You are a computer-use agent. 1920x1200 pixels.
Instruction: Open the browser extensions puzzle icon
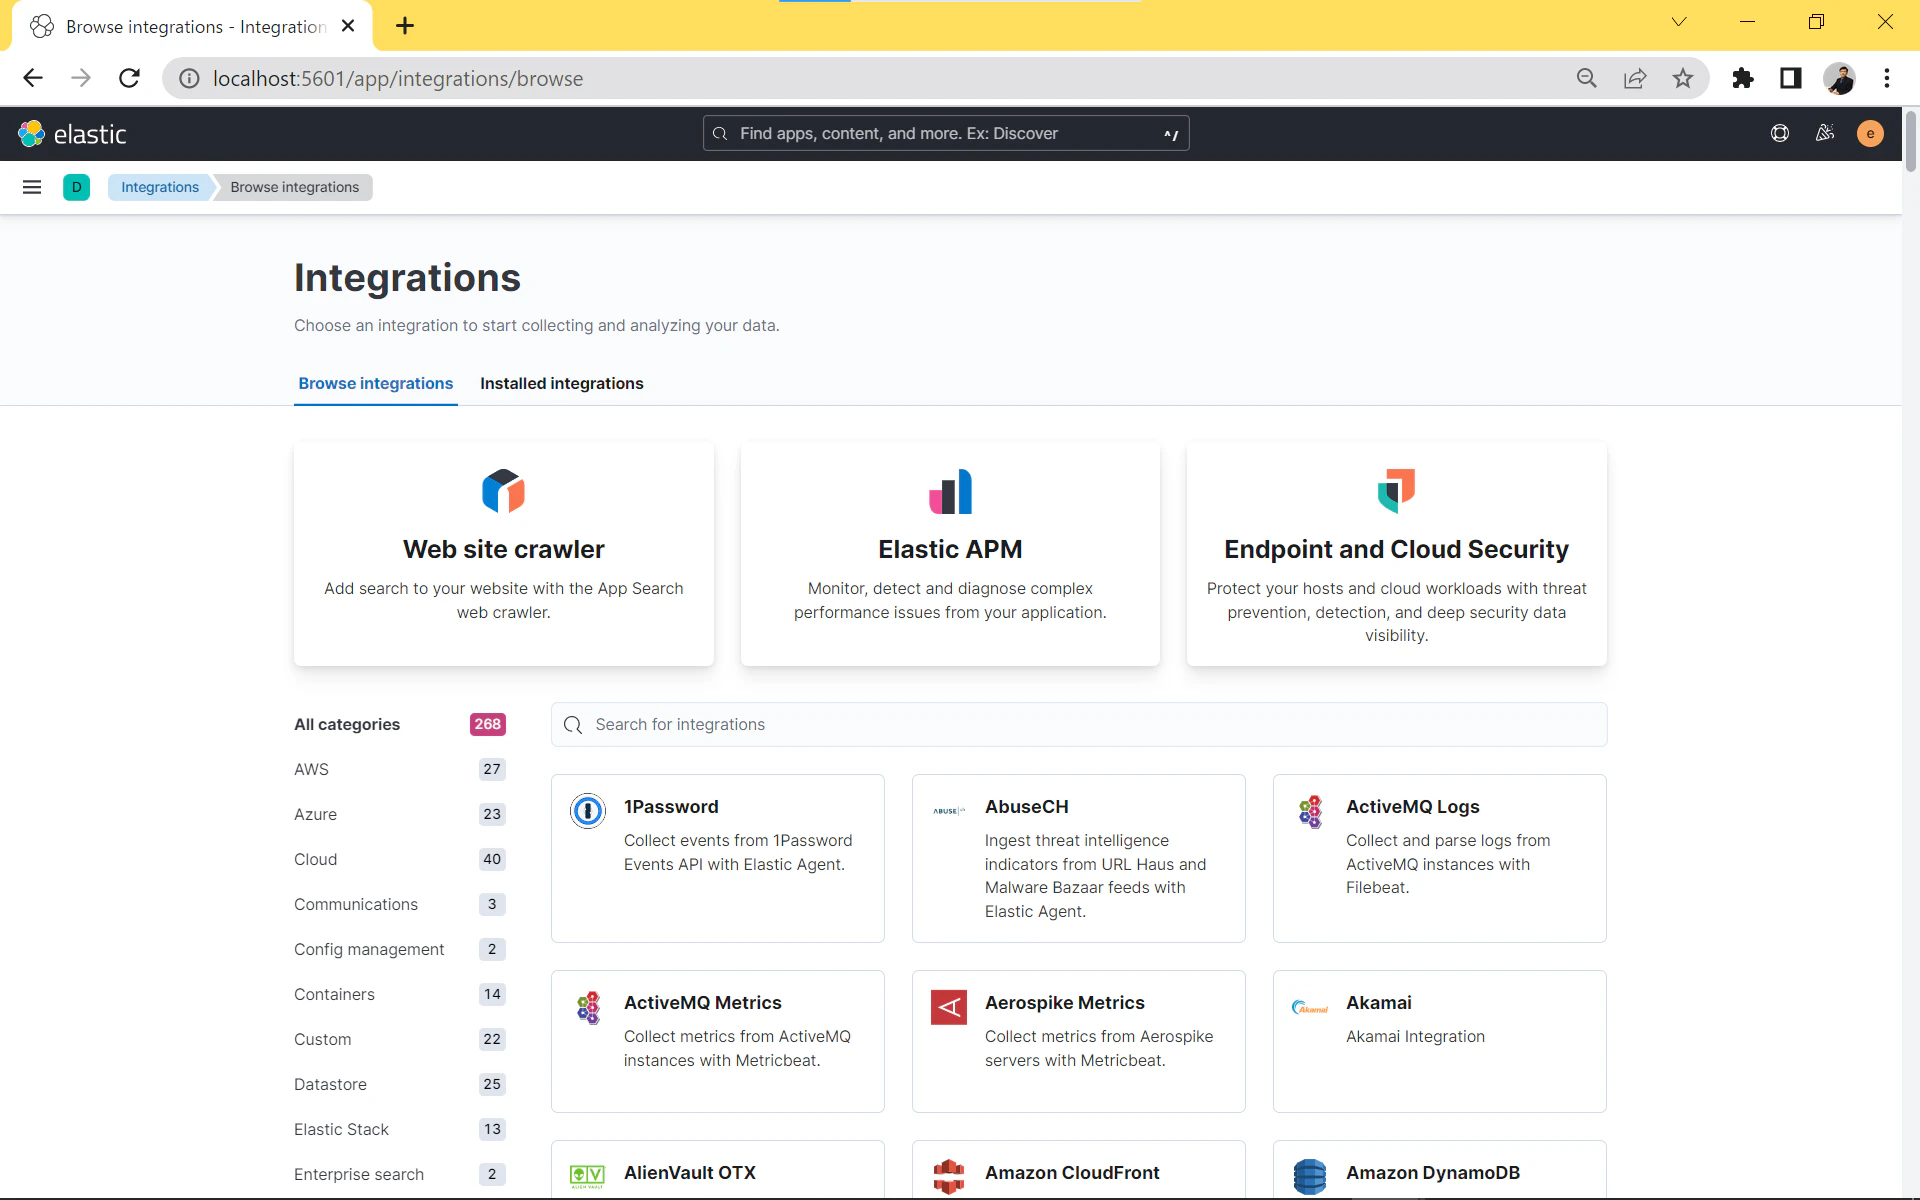(x=1743, y=78)
